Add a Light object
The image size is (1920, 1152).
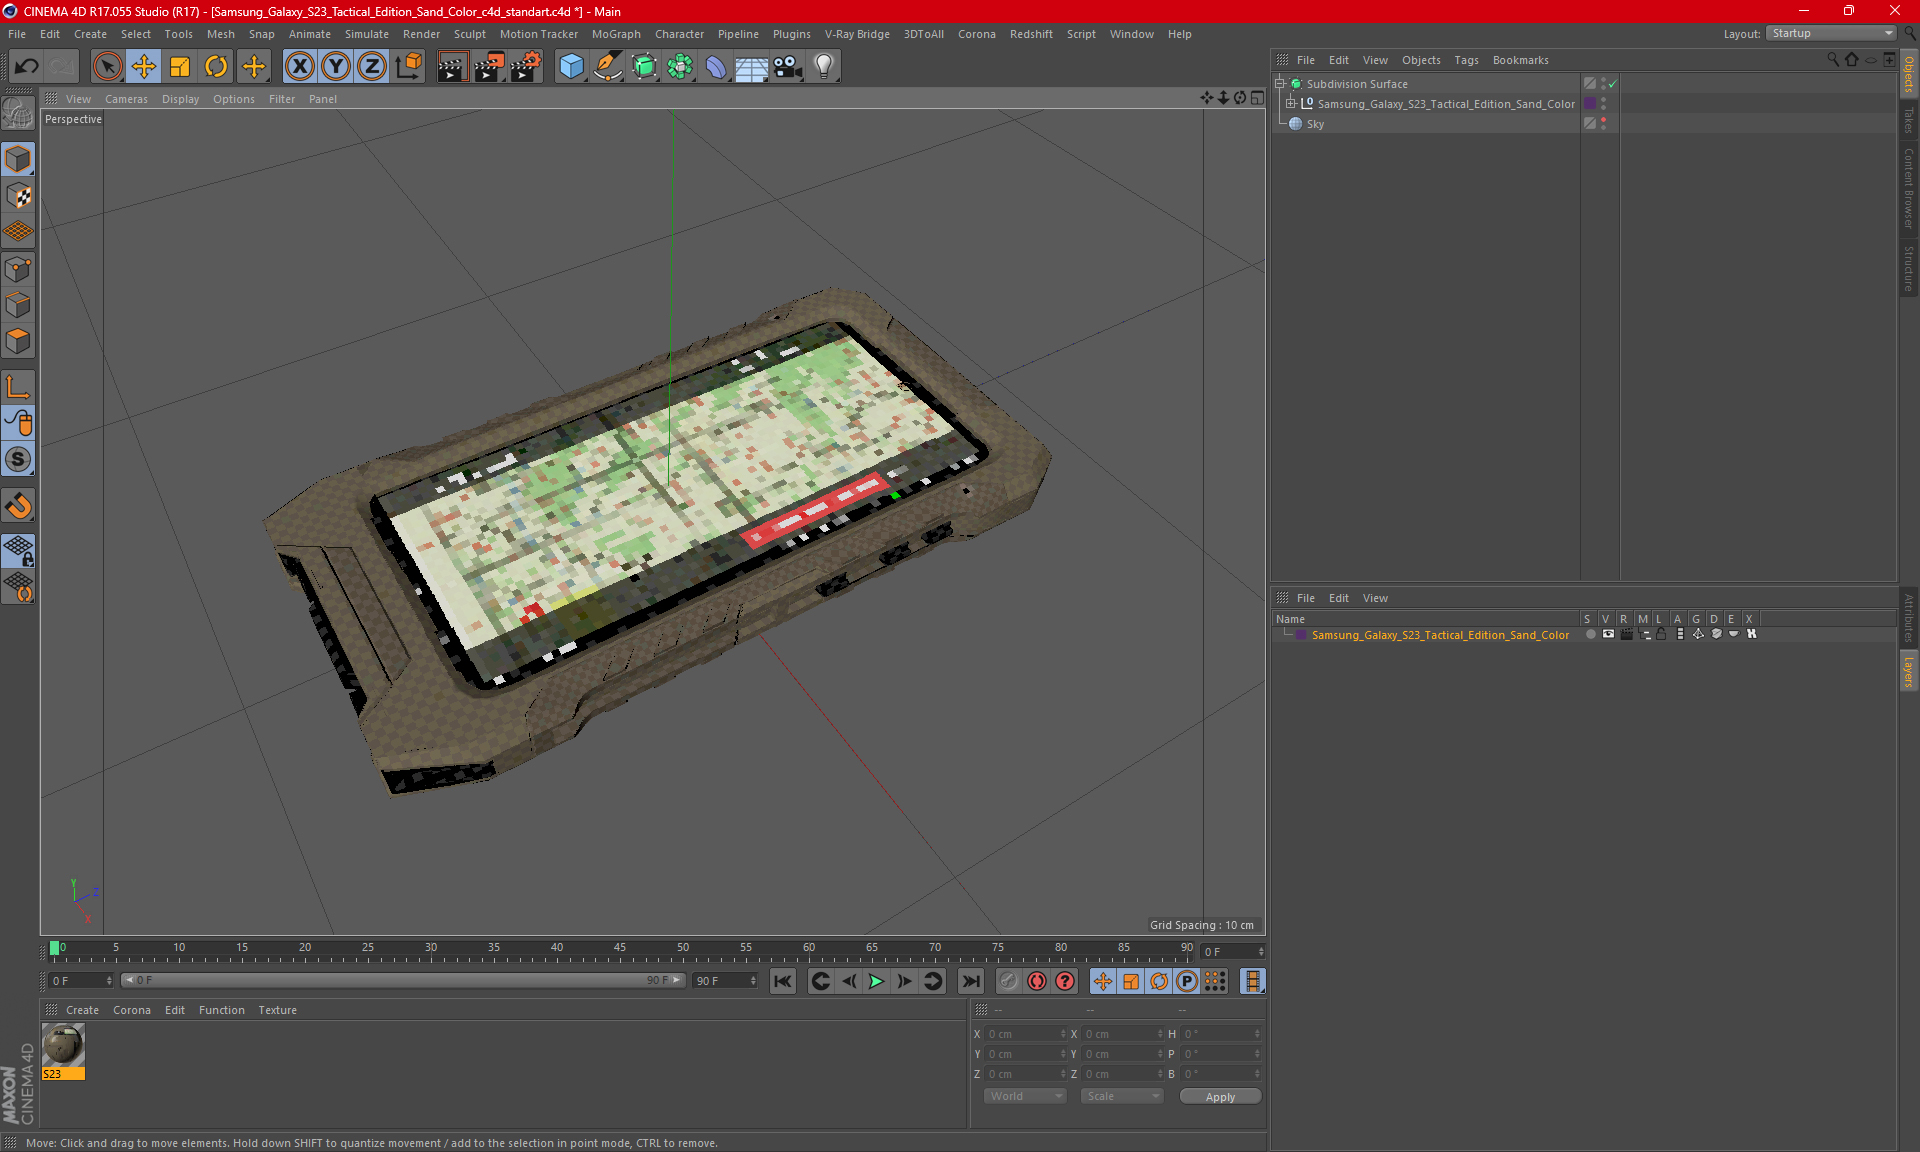click(x=824, y=67)
